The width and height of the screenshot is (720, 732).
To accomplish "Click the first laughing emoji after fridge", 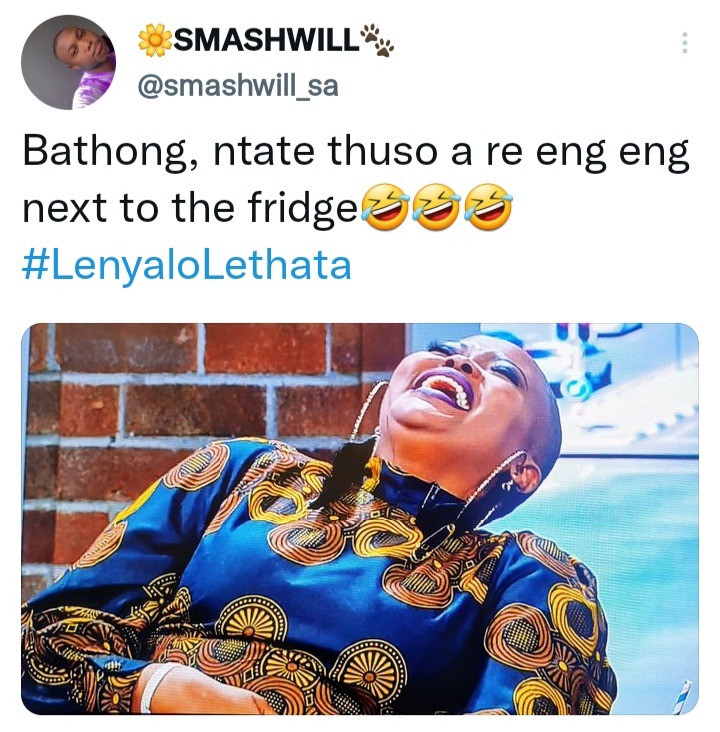I will coord(386,207).
